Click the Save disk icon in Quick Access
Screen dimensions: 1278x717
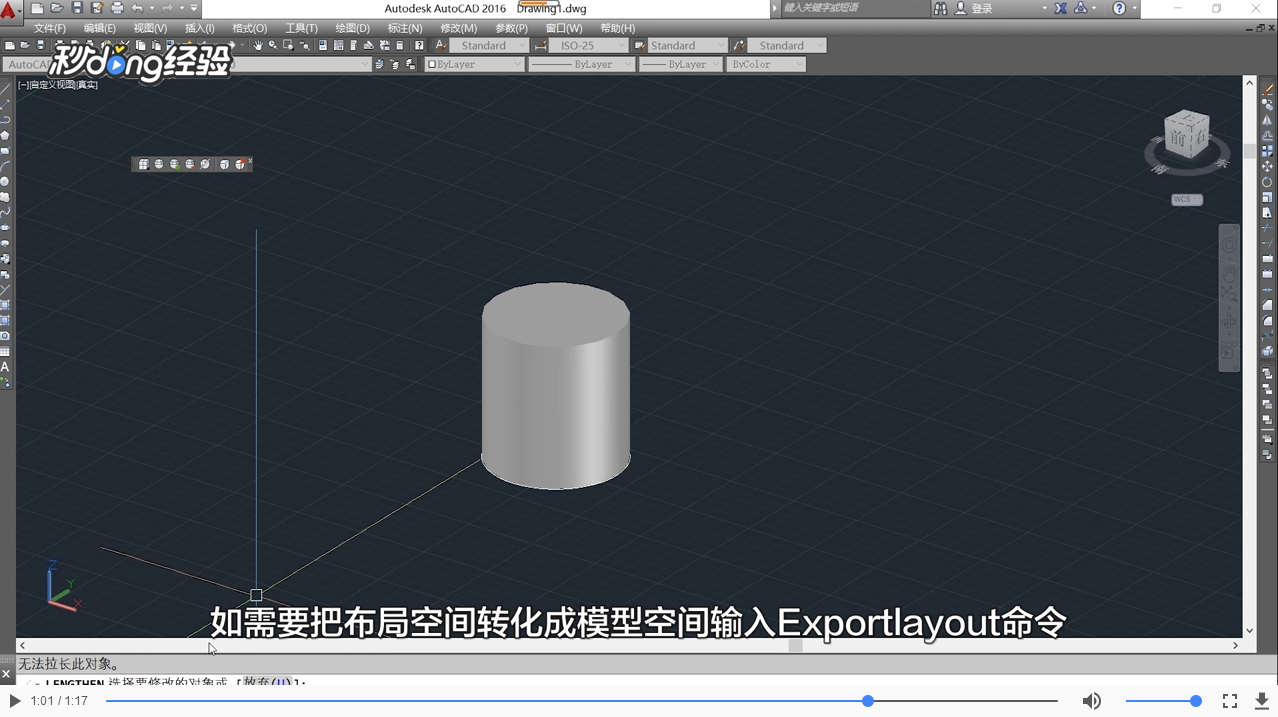pyautogui.click(x=77, y=9)
